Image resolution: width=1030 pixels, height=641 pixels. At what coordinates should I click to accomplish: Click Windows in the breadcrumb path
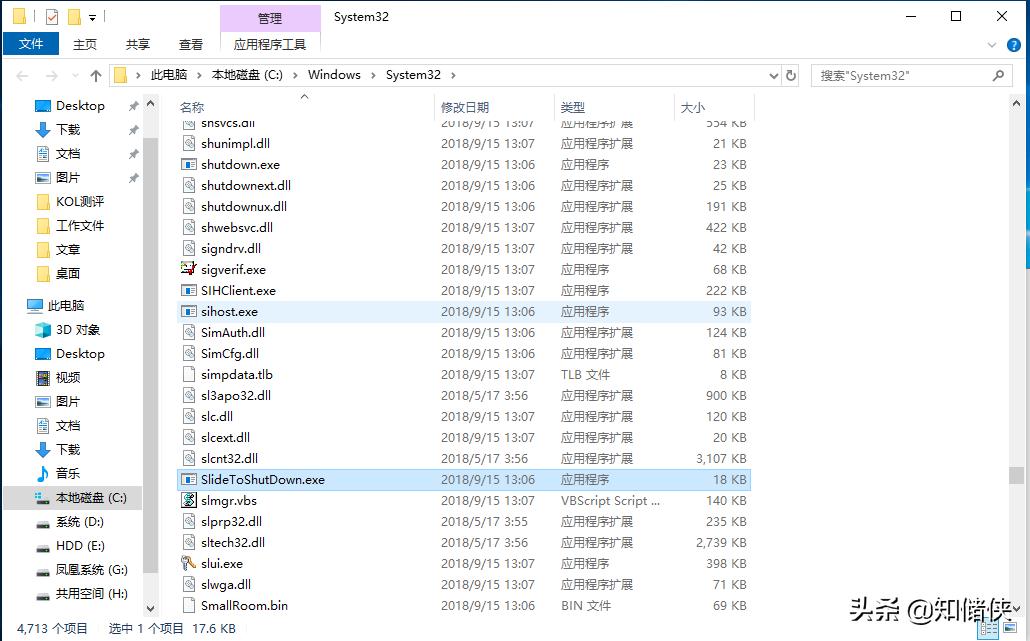334,75
